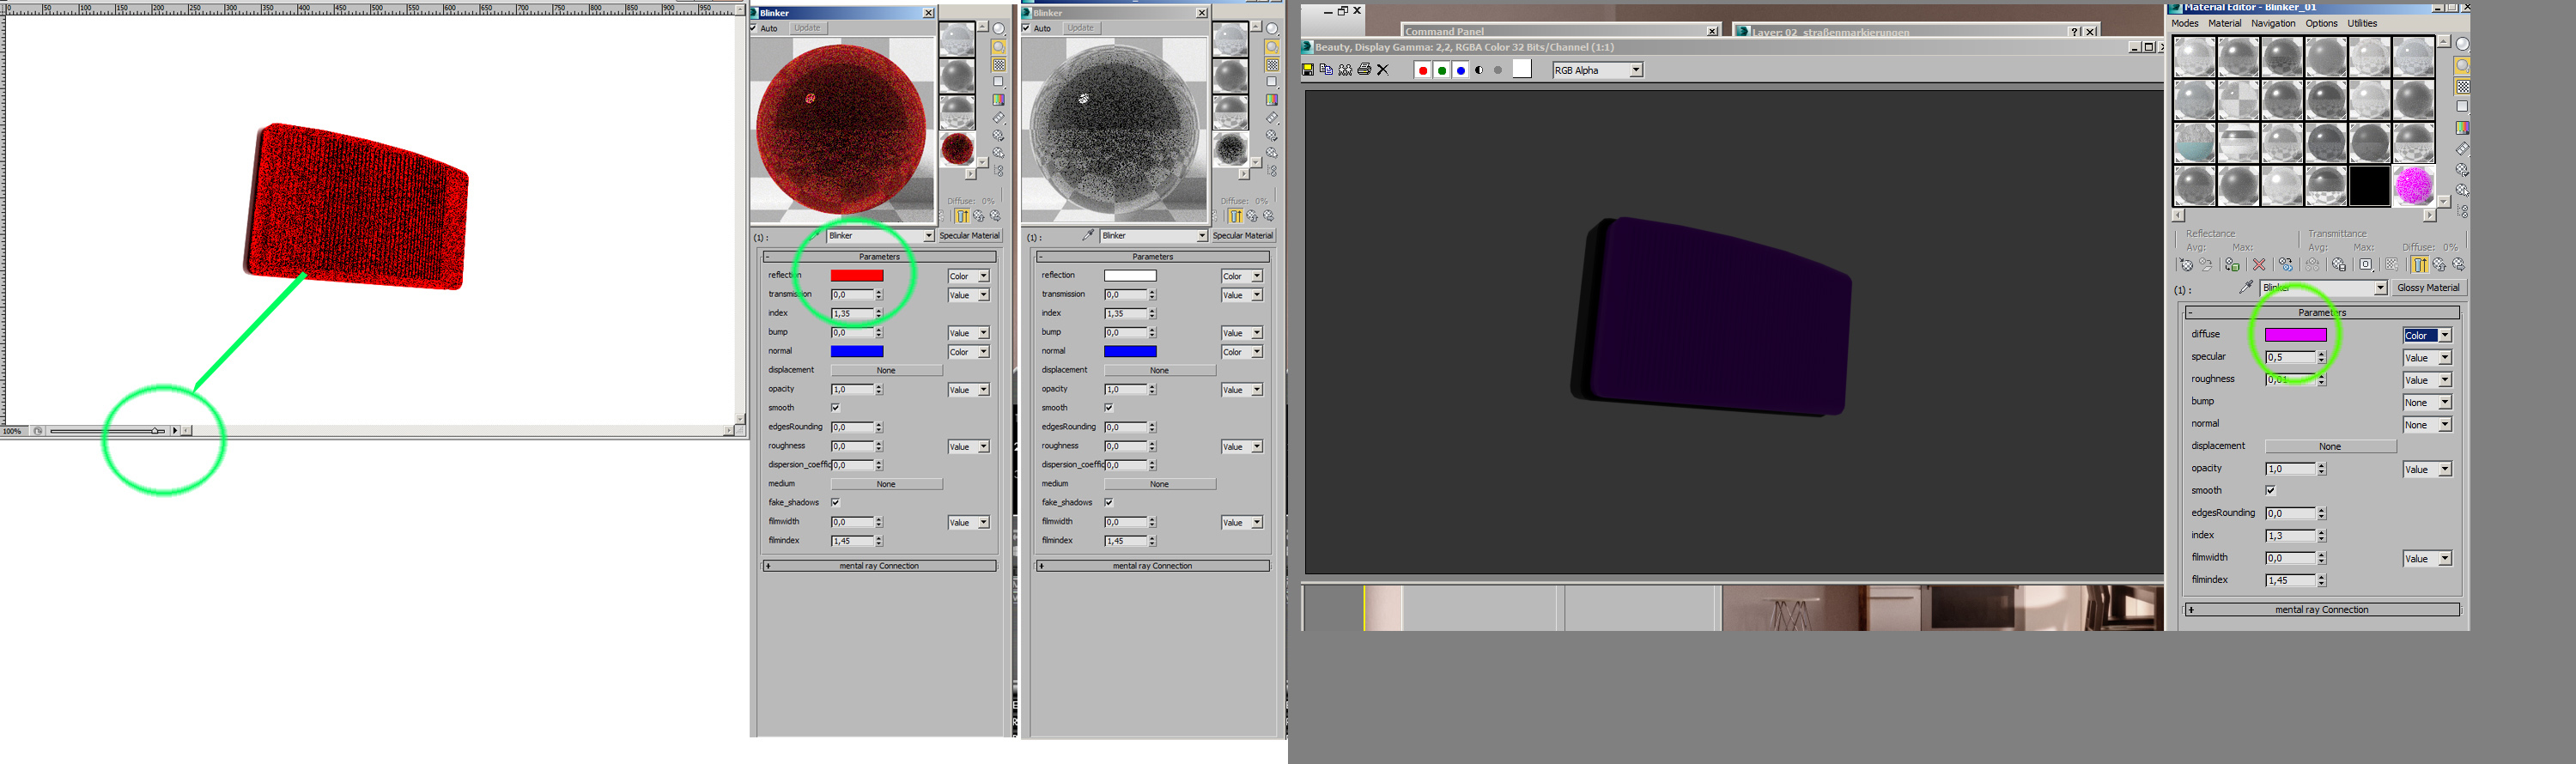
Task: Select the black sample slot in Blinker_01 editor
Action: (x=2369, y=186)
